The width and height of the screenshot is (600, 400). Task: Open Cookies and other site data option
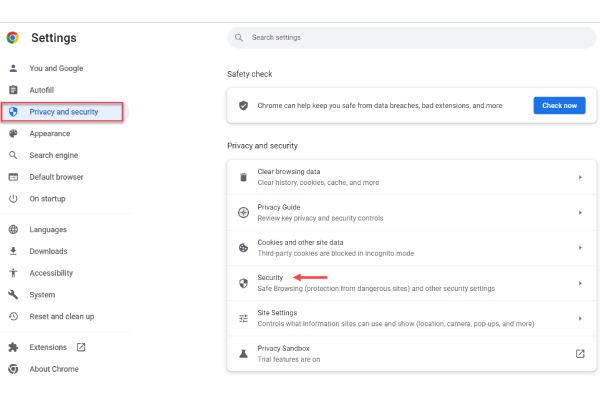(411, 248)
